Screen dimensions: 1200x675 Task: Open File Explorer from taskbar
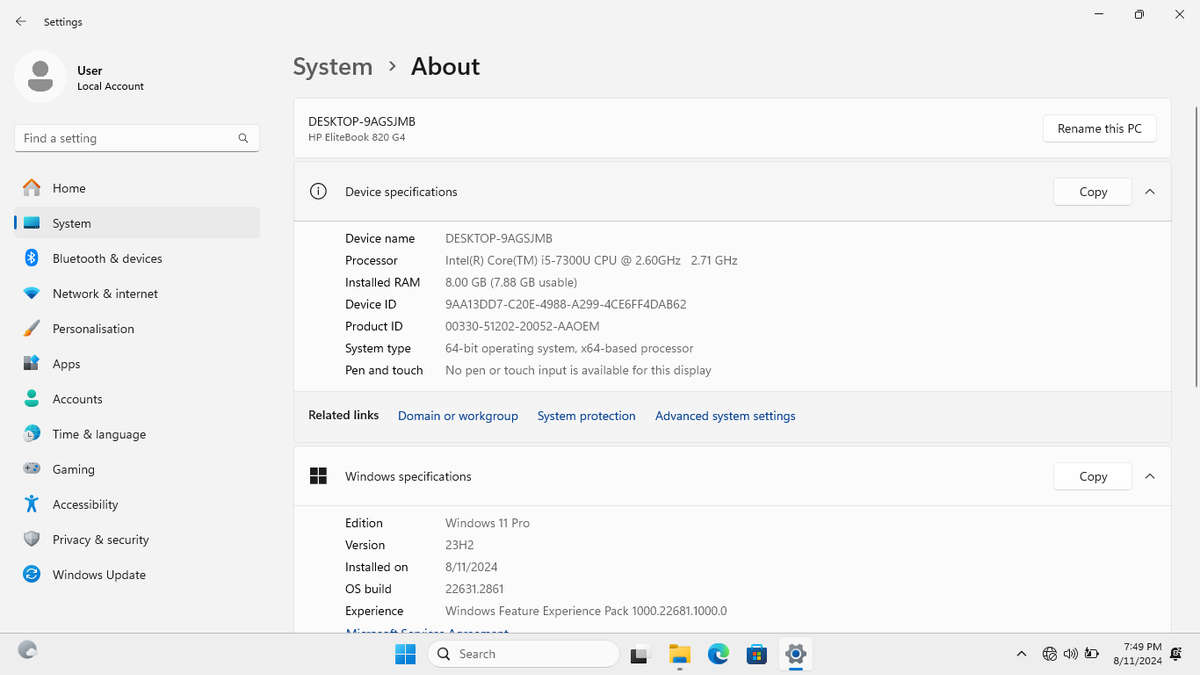coord(680,654)
